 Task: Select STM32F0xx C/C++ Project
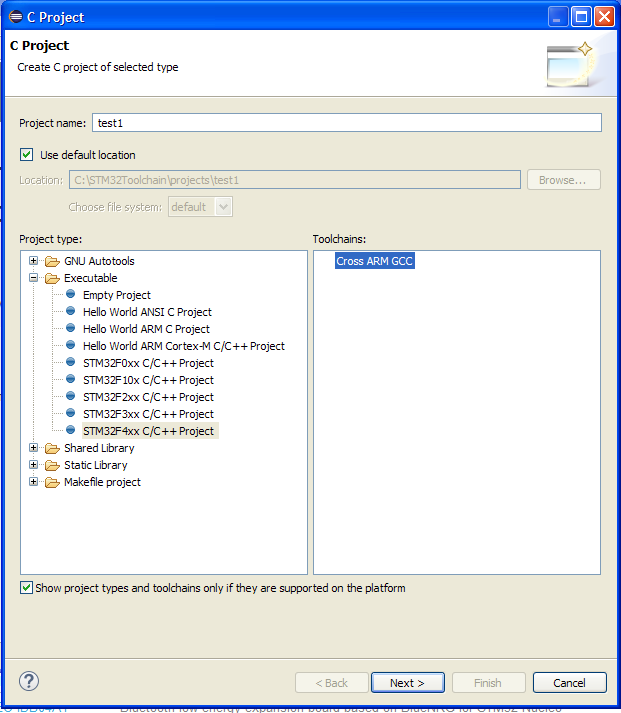click(x=148, y=363)
